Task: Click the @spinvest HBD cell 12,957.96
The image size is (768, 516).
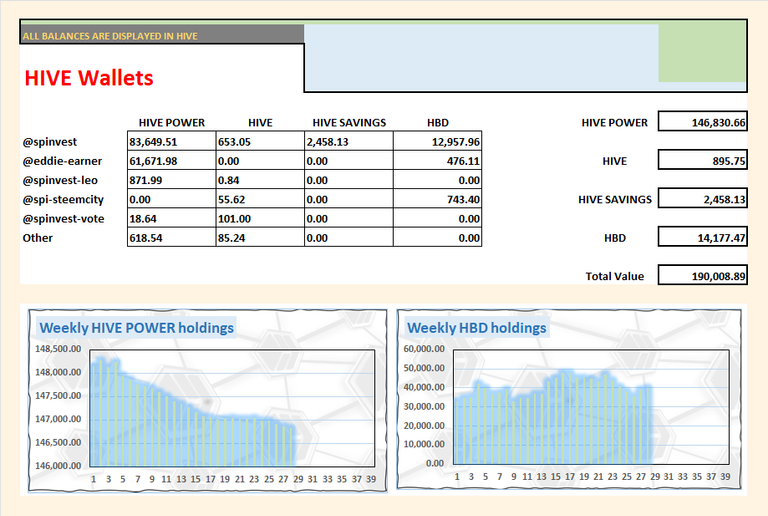Action: 437,141
